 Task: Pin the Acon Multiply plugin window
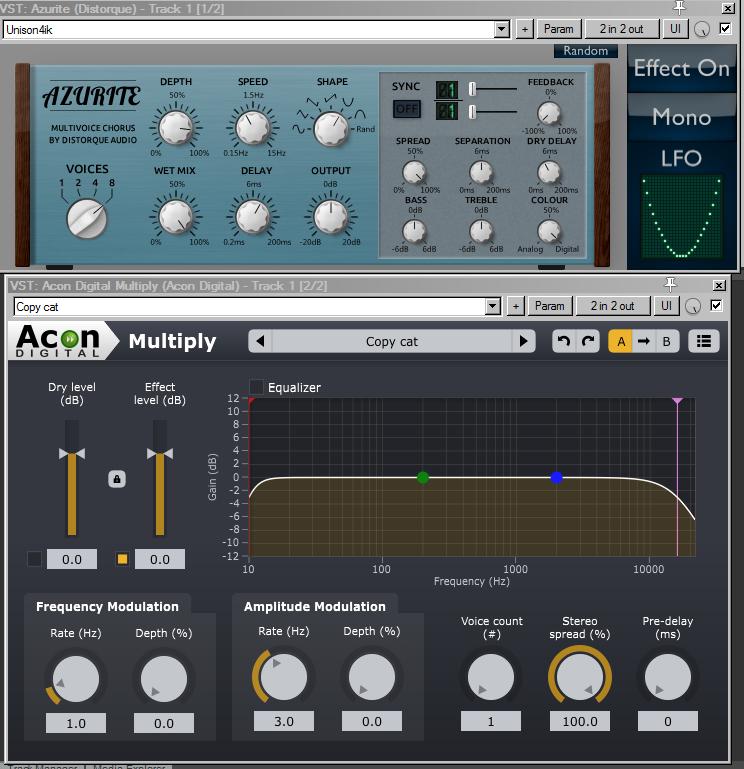tap(670, 284)
